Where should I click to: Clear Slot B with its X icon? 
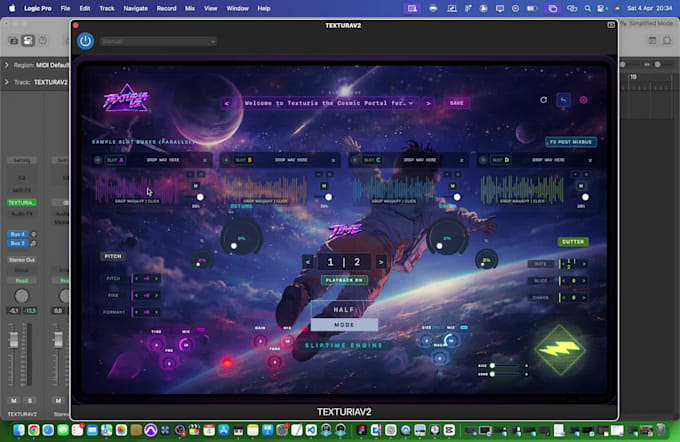(333, 160)
